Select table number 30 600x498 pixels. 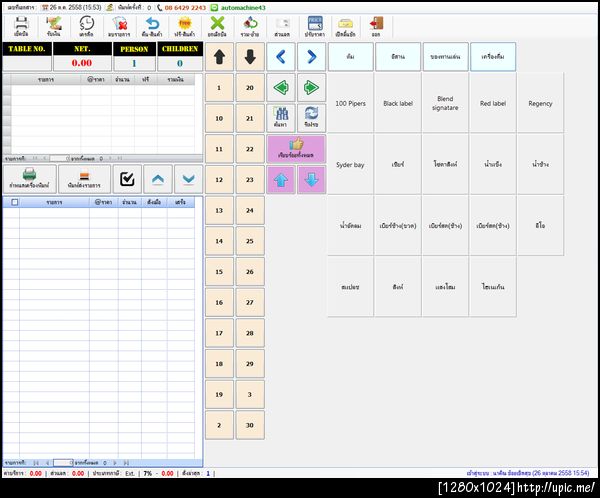pos(250,425)
